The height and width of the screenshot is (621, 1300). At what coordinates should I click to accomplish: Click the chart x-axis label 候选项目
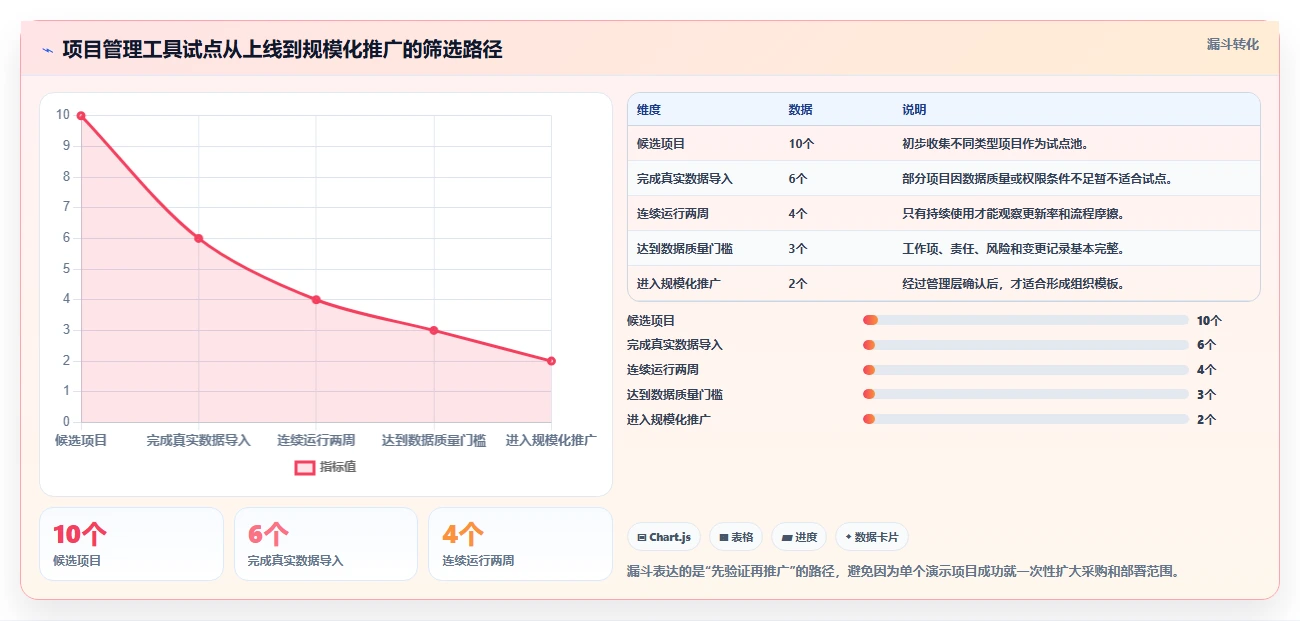pyautogui.click(x=81, y=440)
